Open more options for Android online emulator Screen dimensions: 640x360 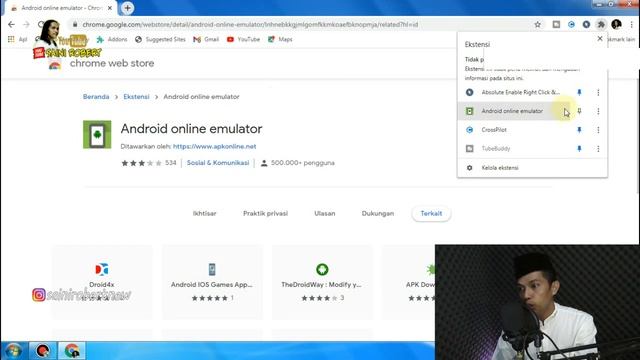pos(598,111)
